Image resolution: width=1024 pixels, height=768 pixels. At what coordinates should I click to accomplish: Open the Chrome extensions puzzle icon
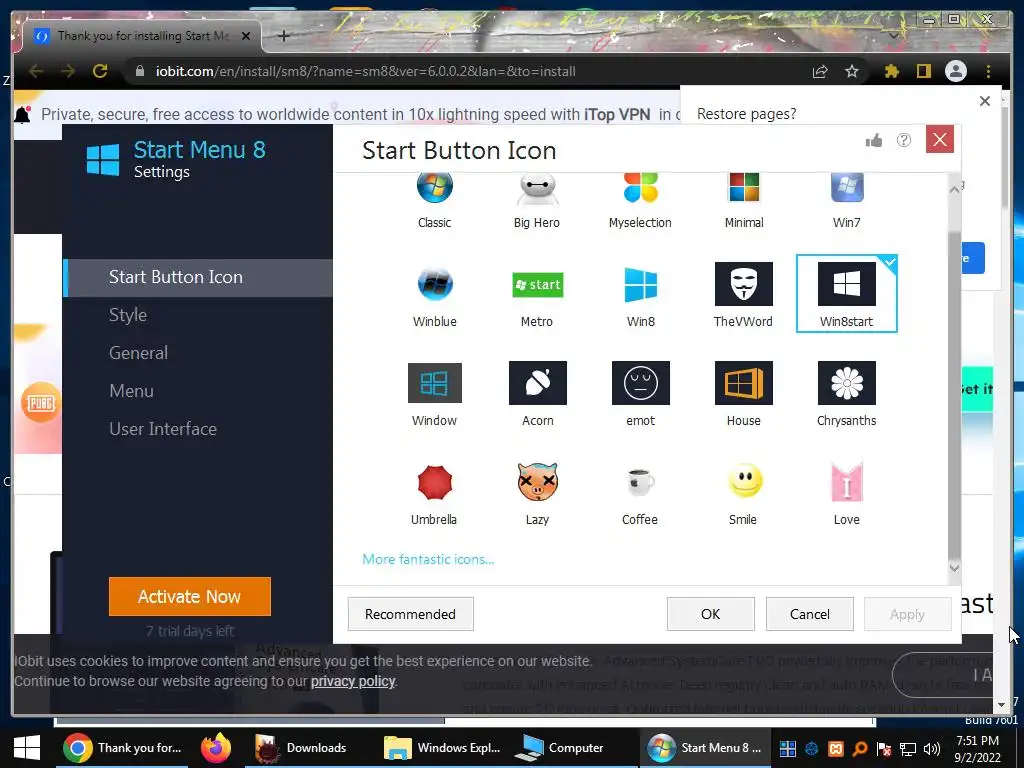pos(891,71)
